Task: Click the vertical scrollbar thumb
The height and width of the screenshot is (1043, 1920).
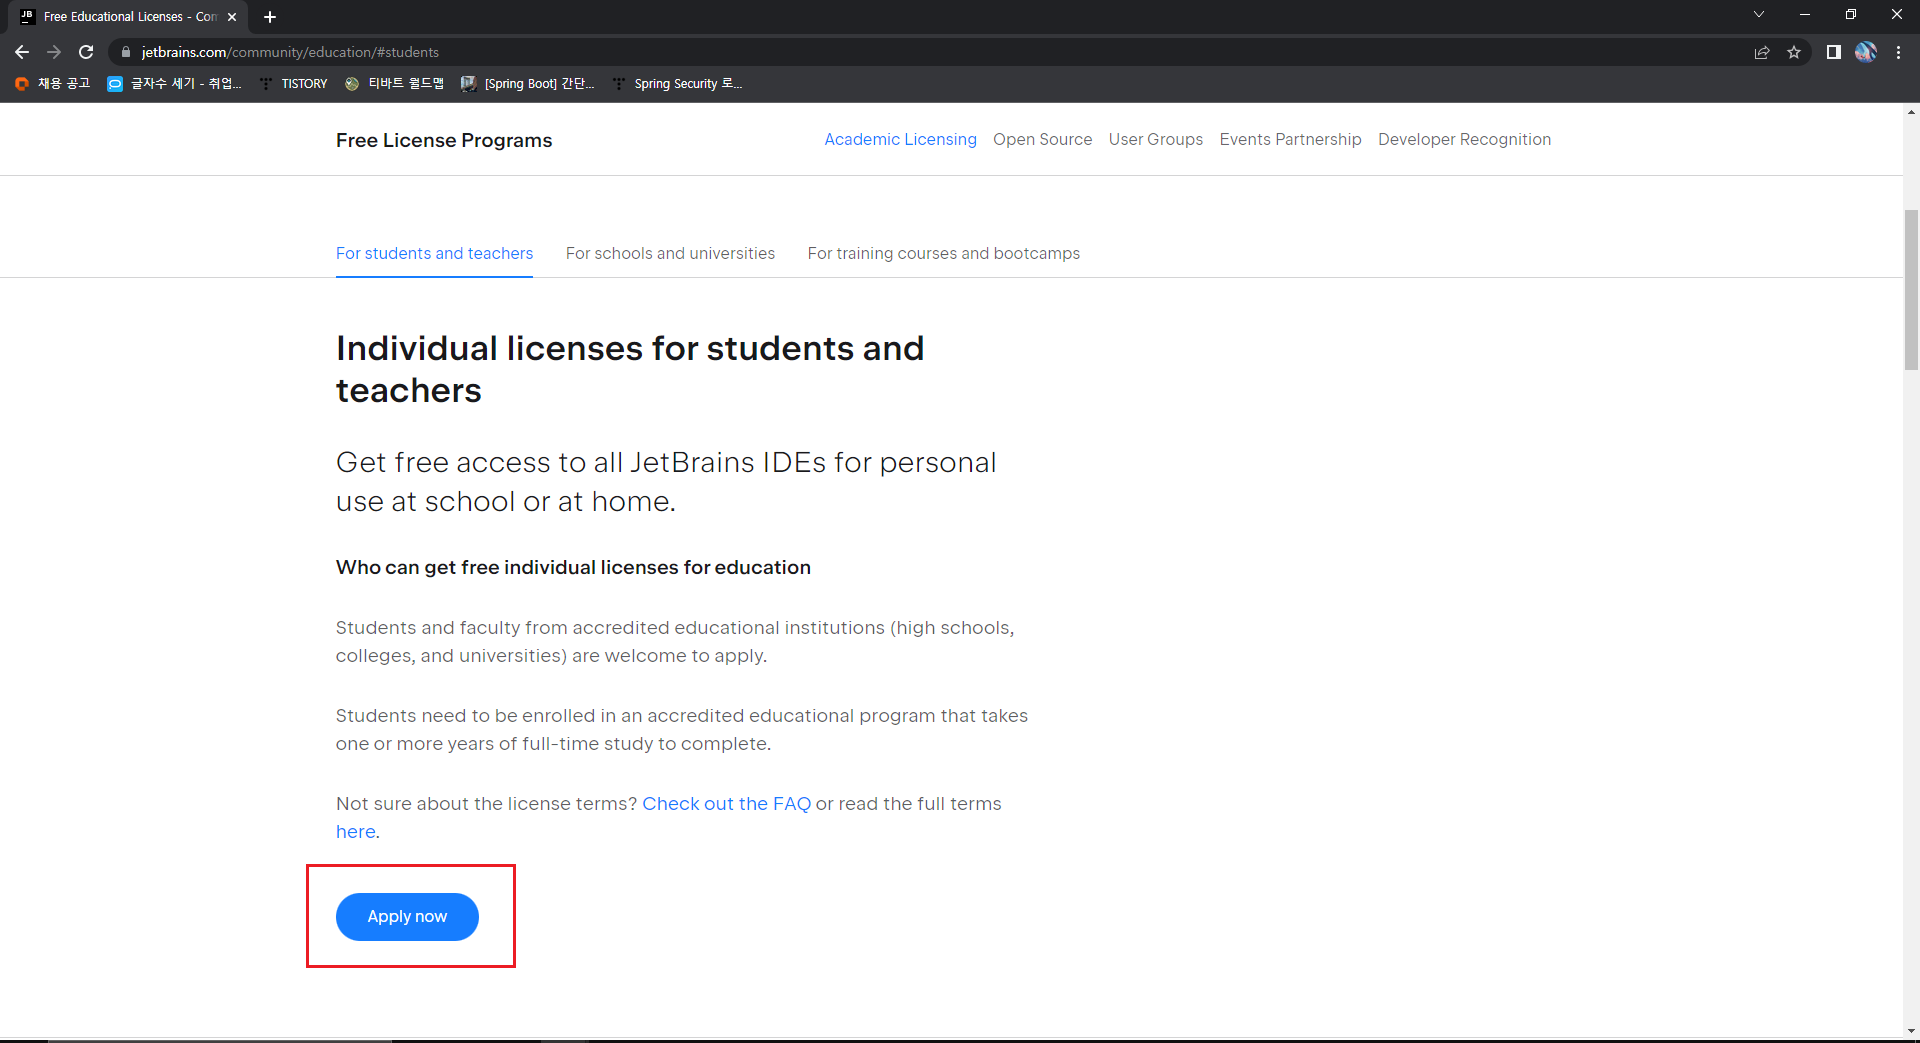Action: pyautogui.click(x=1911, y=290)
